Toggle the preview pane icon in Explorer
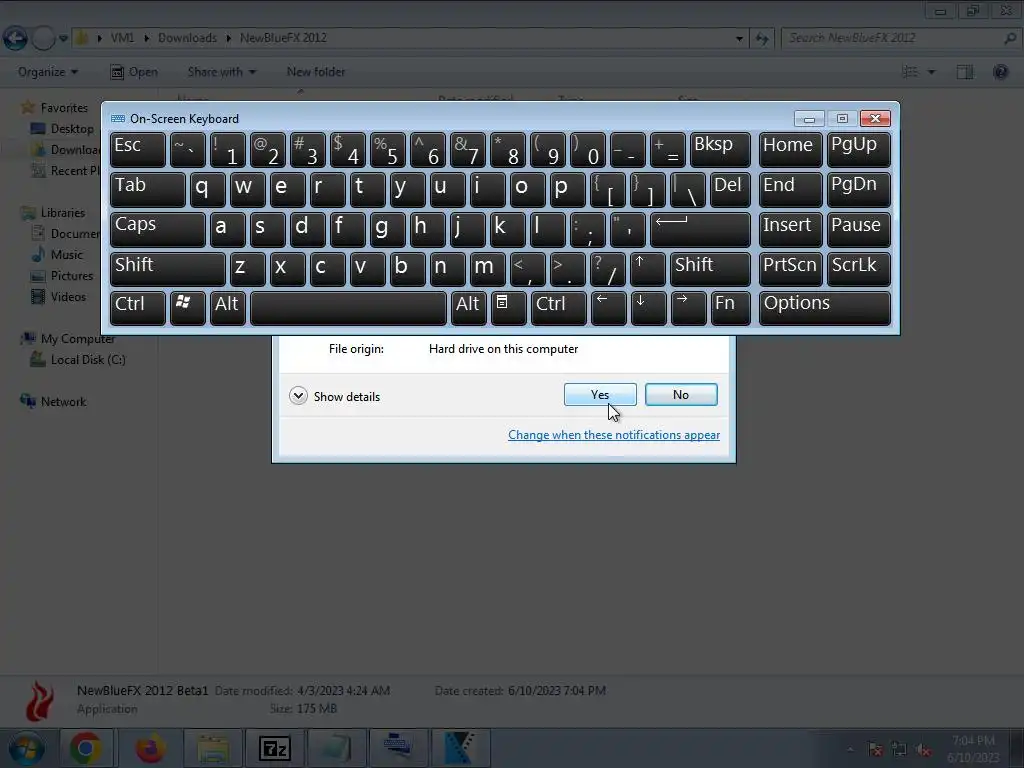The image size is (1024, 768). 965,72
